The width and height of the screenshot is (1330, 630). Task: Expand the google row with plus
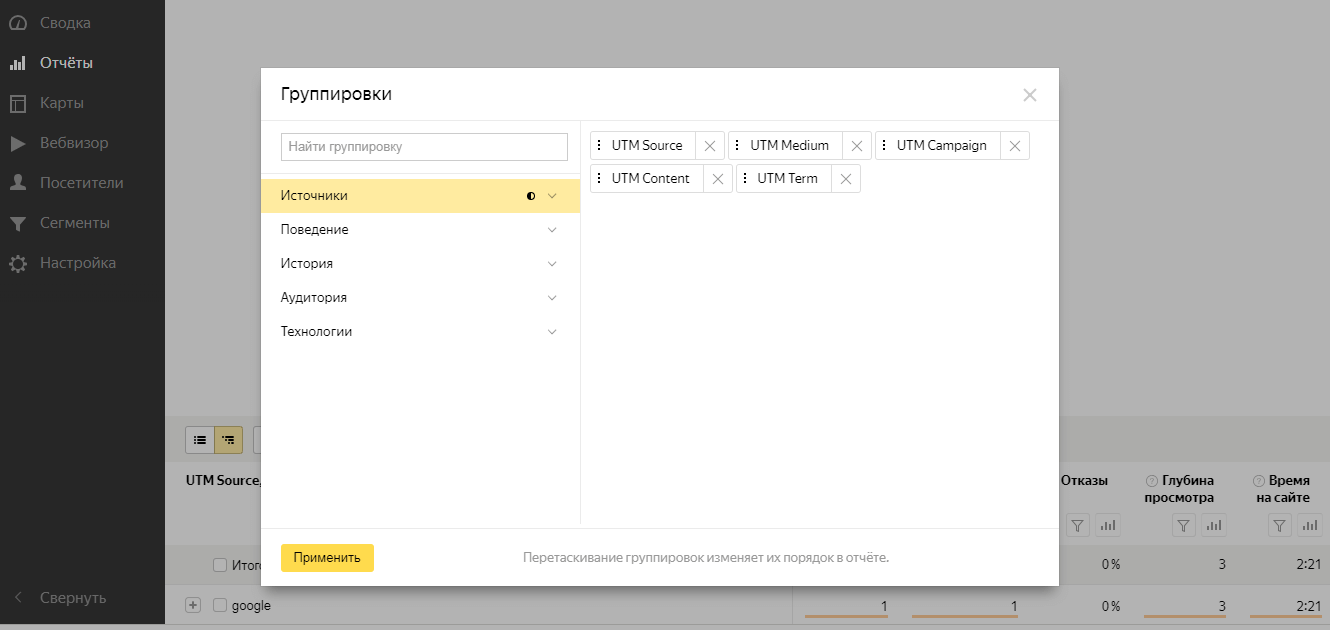[x=194, y=605]
